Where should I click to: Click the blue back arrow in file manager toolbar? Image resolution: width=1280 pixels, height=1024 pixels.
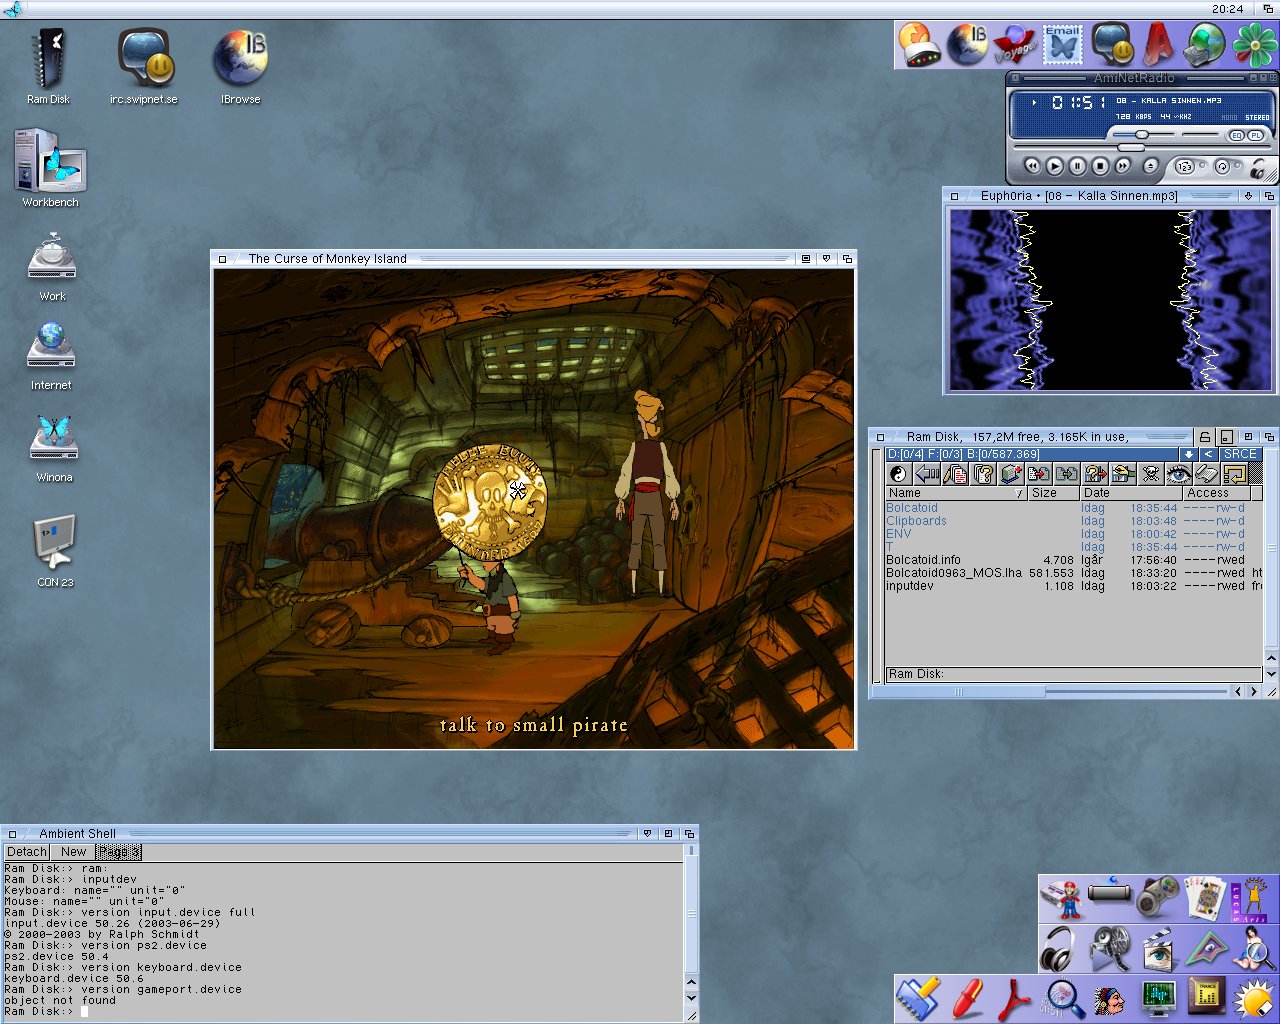[926, 474]
